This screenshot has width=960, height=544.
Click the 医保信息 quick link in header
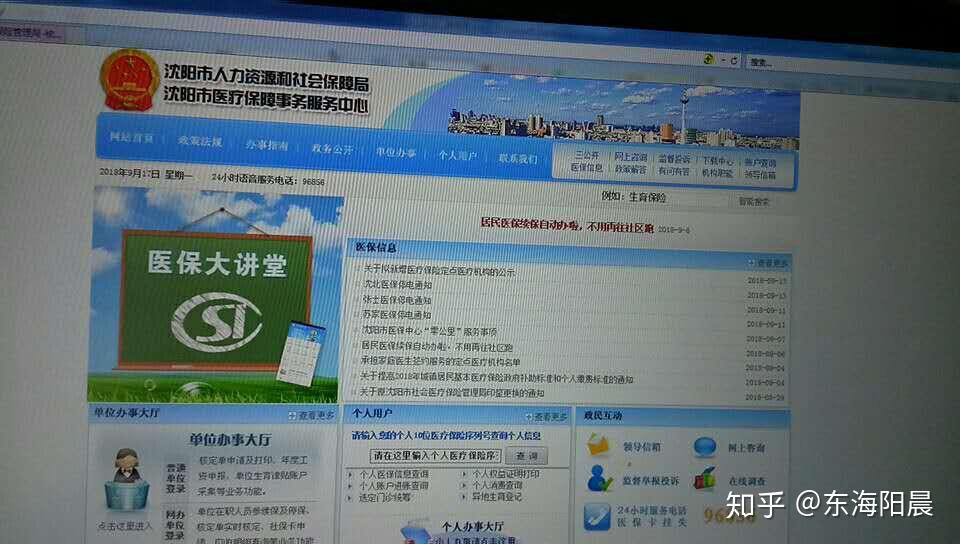pos(587,167)
